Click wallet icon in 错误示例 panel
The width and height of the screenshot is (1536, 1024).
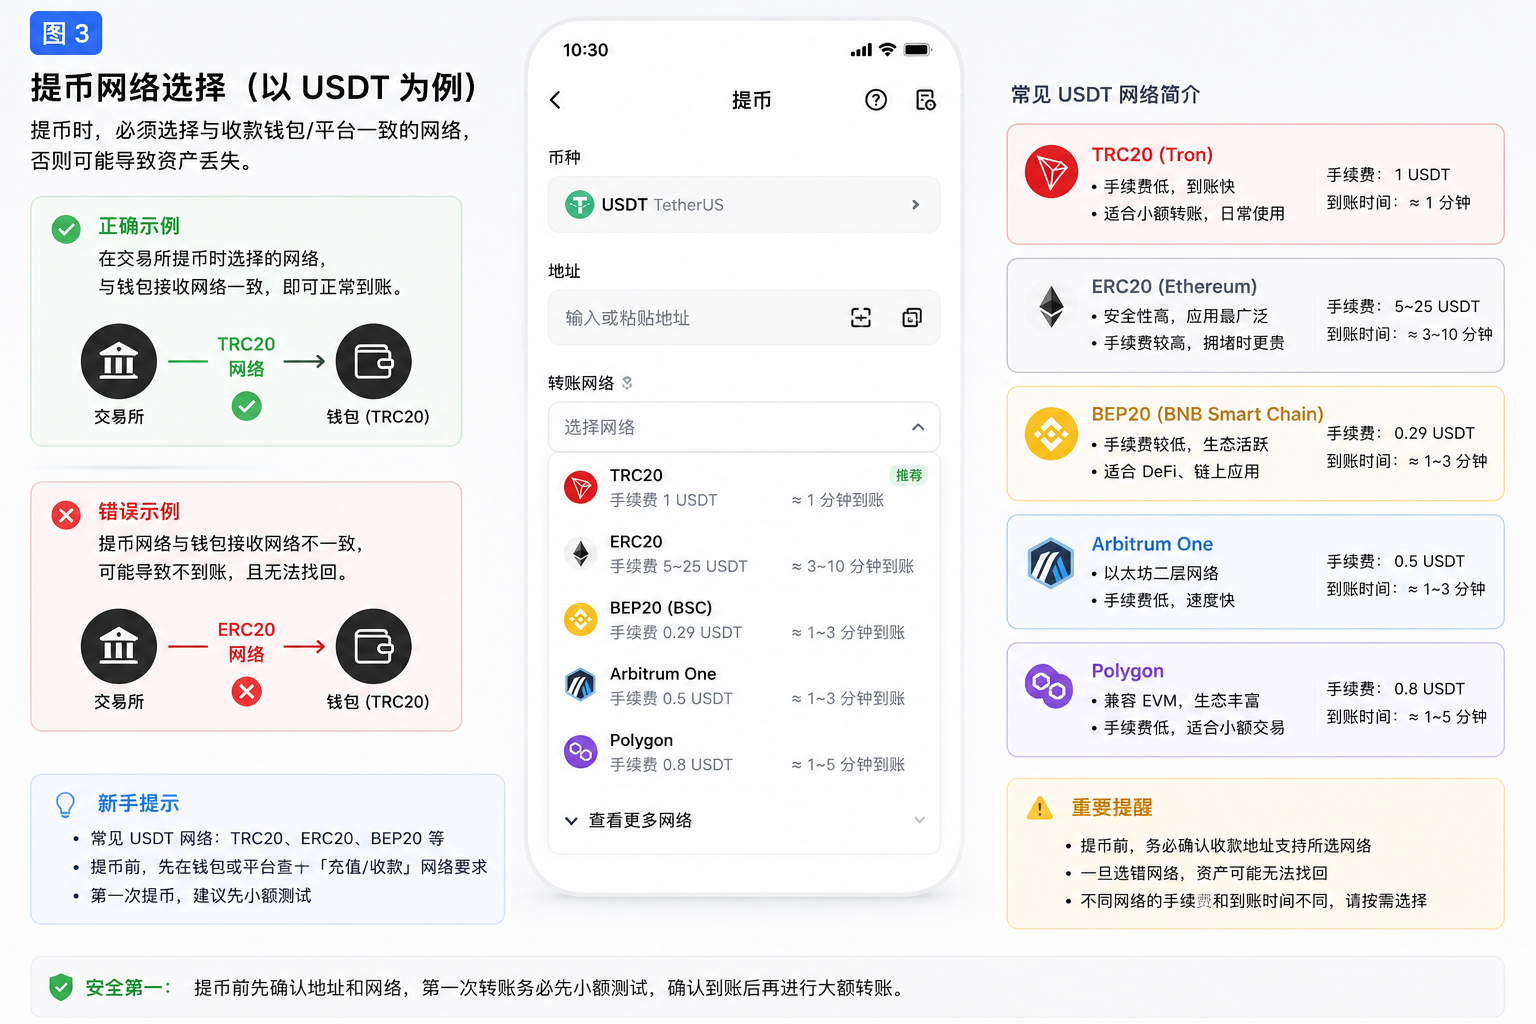pos(373,647)
